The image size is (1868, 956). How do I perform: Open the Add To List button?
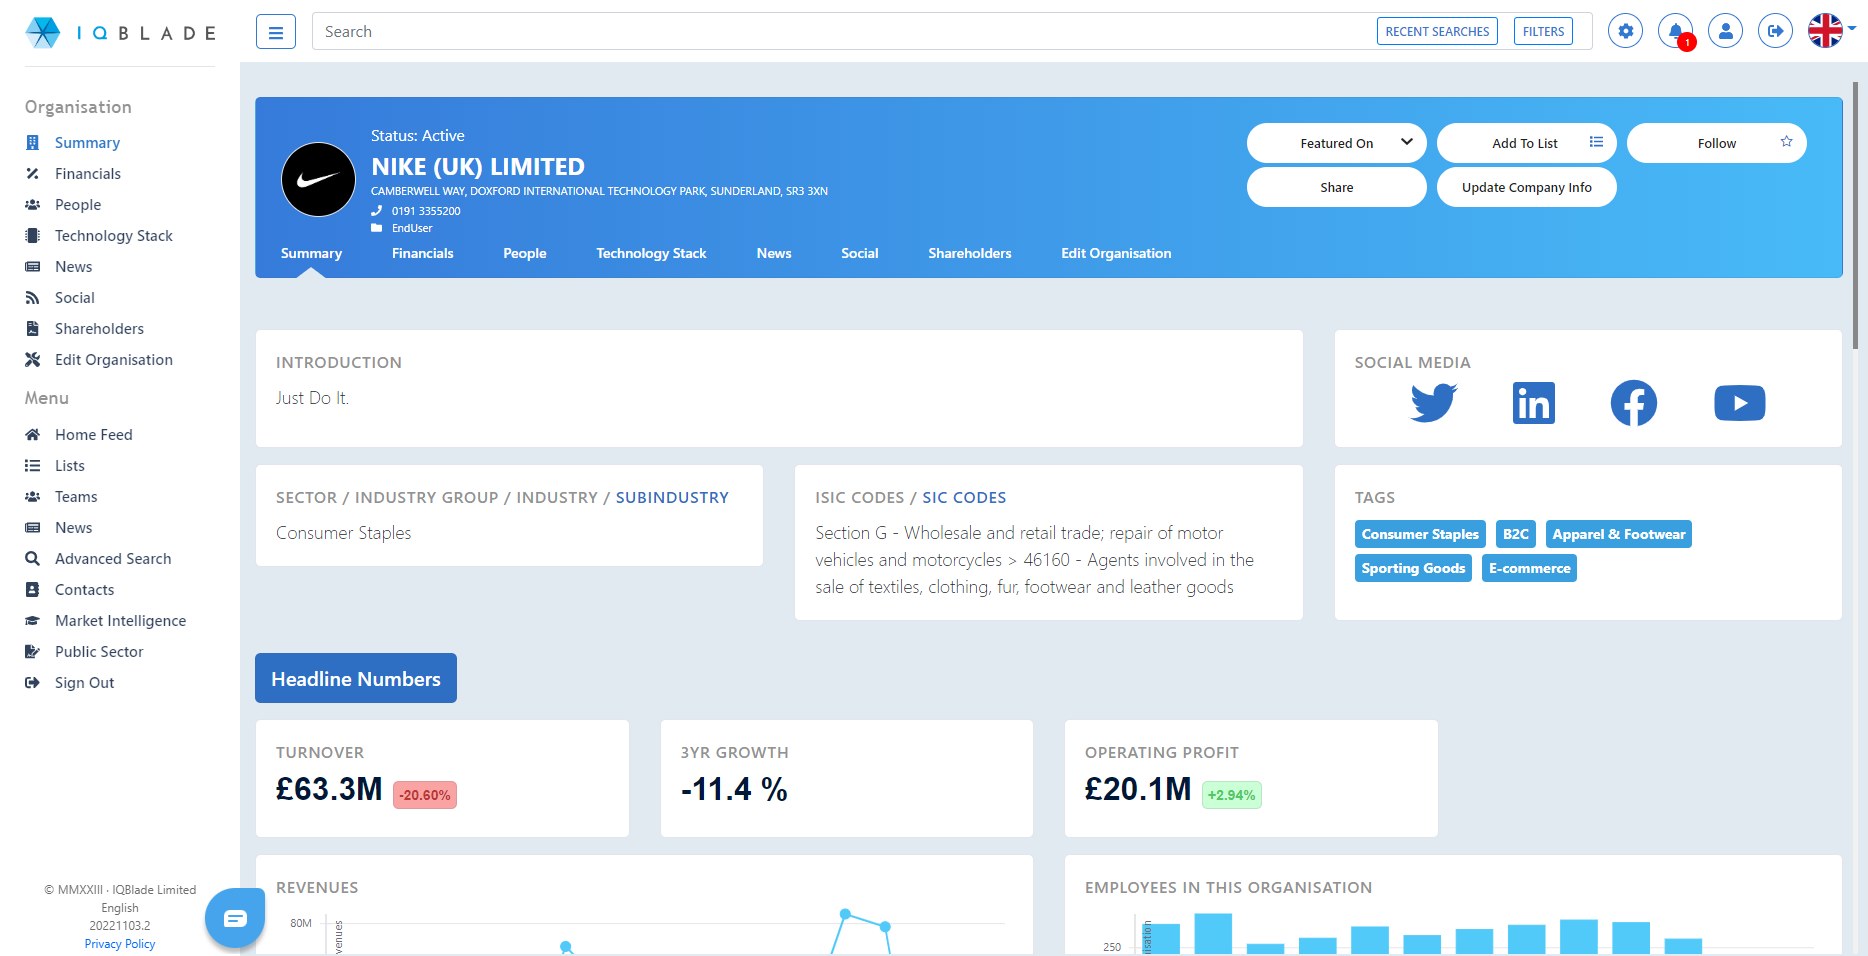[x=1526, y=143]
